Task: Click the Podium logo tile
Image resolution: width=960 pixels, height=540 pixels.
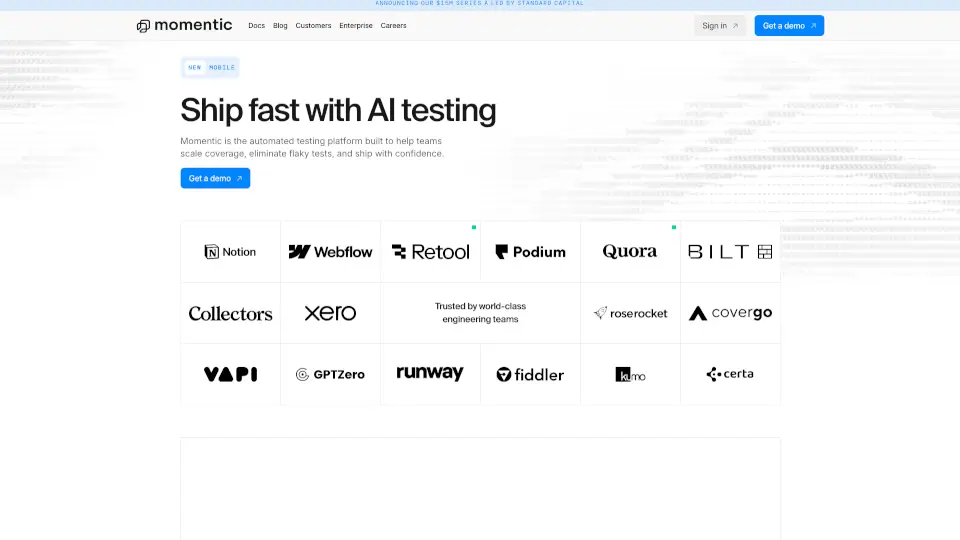Action: point(530,252)
